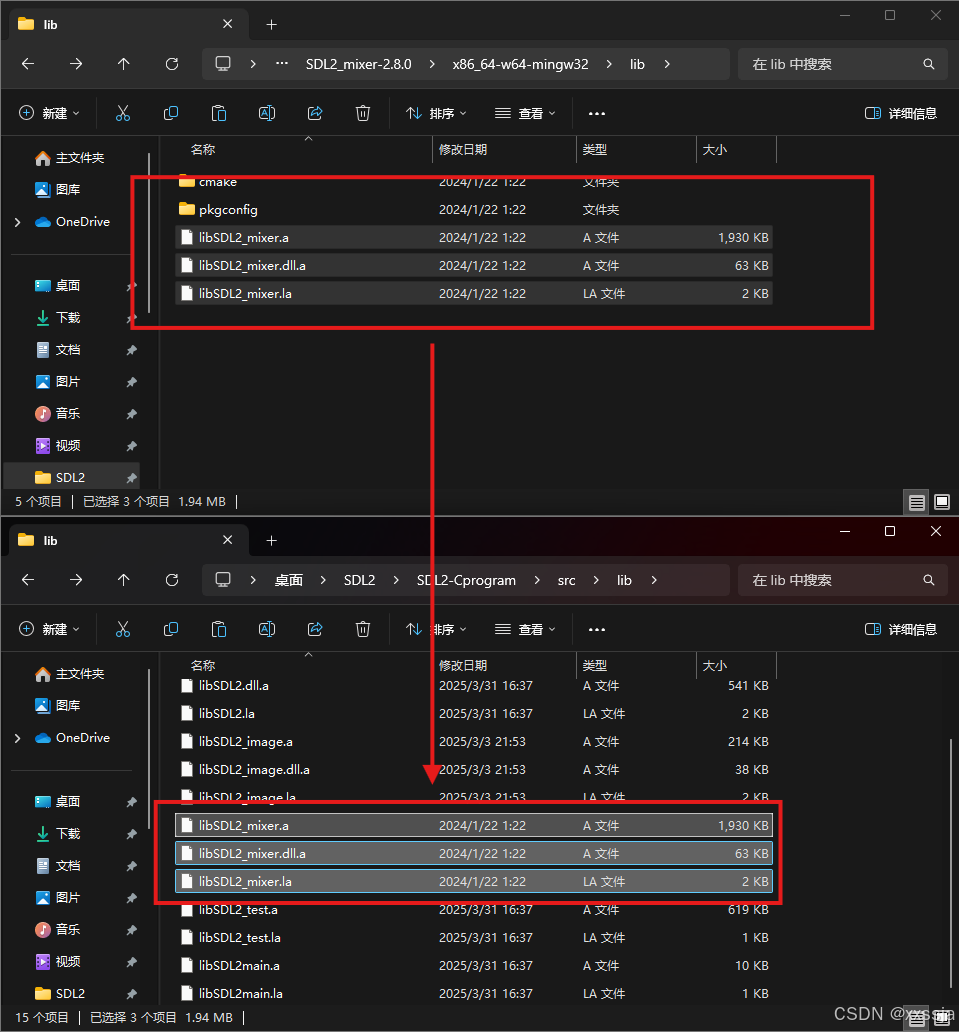Cut the selected files using the scissors icon
This screenshot has height=1032, width=959.
123,112
